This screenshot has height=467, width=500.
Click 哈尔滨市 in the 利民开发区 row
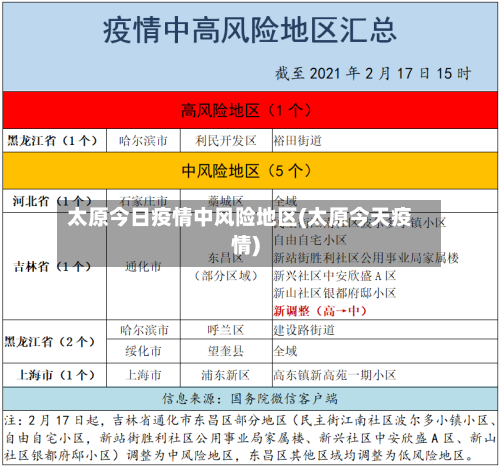click(x=143, y=141)
